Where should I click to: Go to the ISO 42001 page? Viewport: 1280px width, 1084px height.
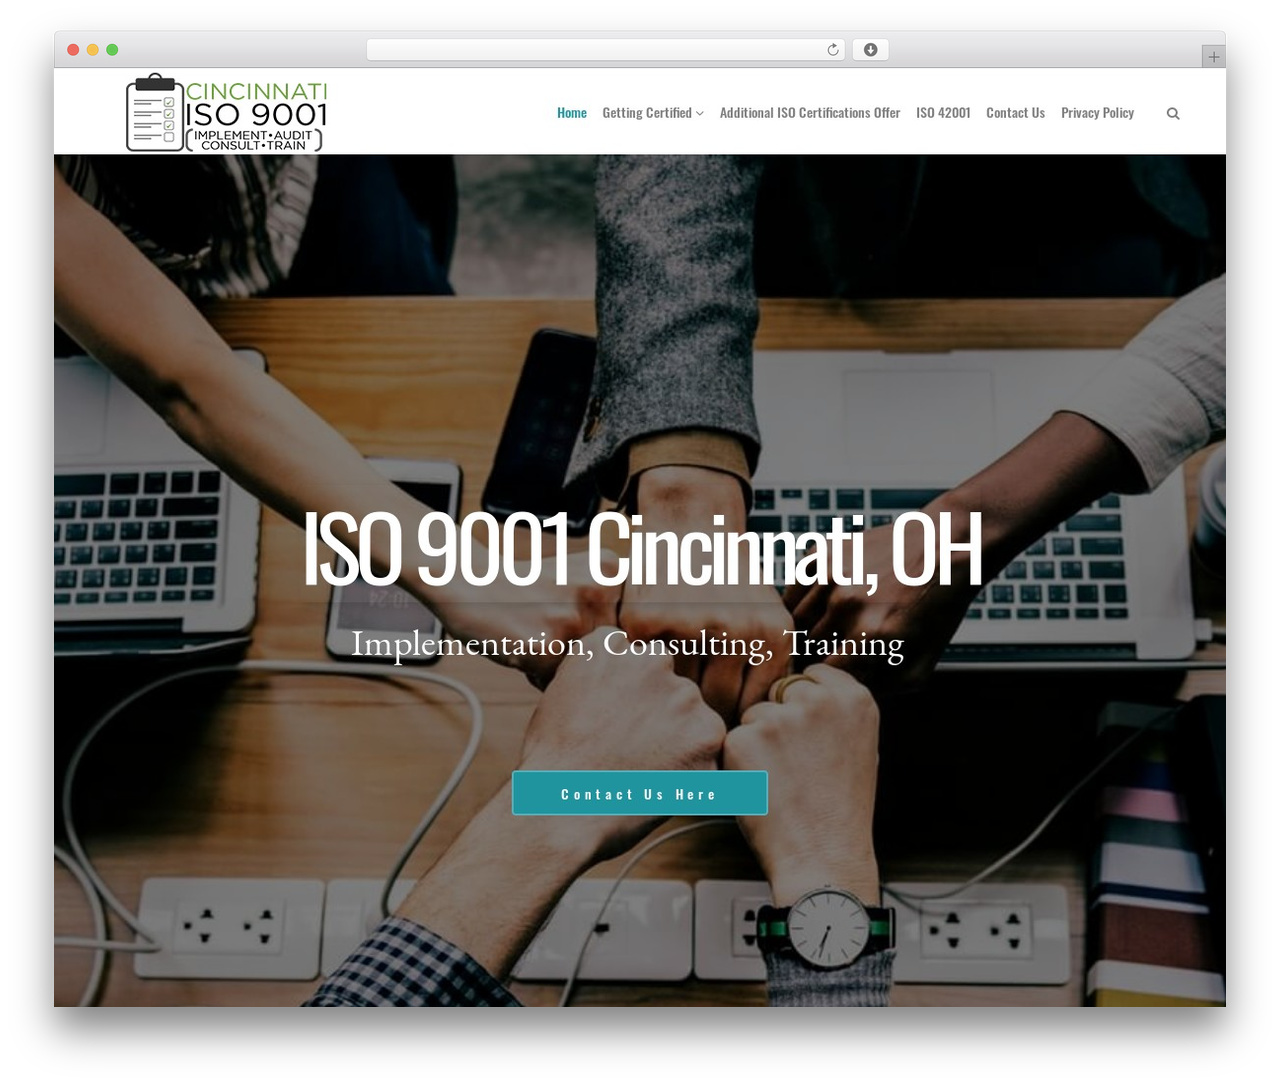(943, 113)
